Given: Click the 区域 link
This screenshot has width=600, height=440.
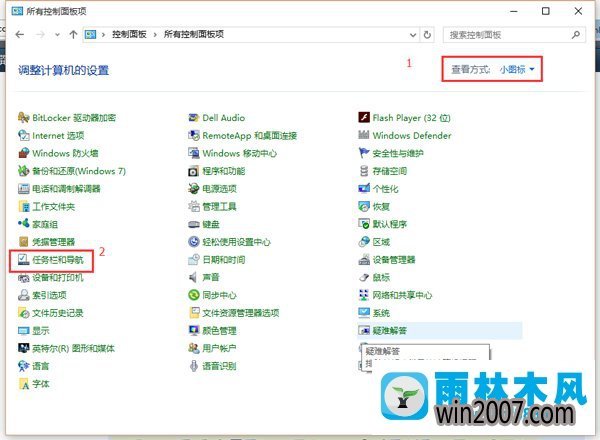Looking at the screenshot, I should pos(381,242).
